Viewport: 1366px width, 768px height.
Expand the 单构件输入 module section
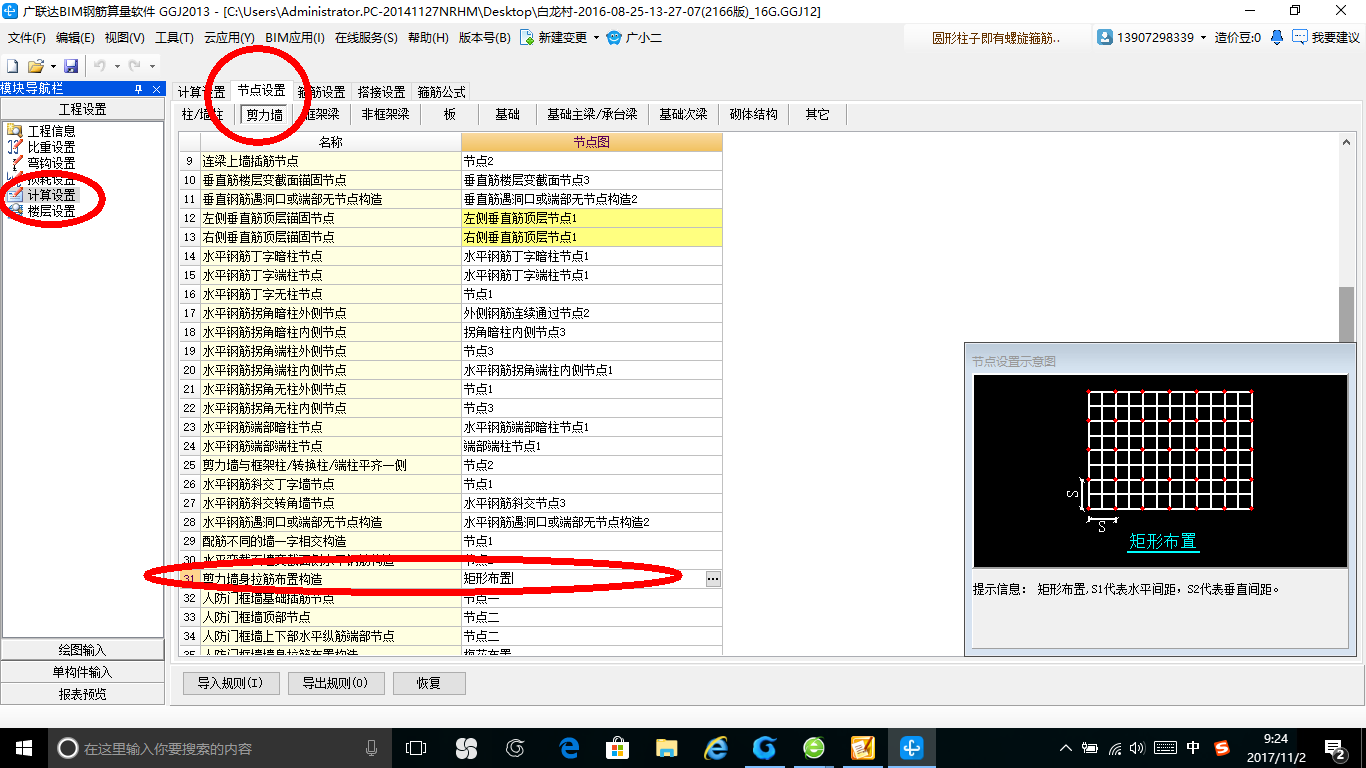point(82,672)
